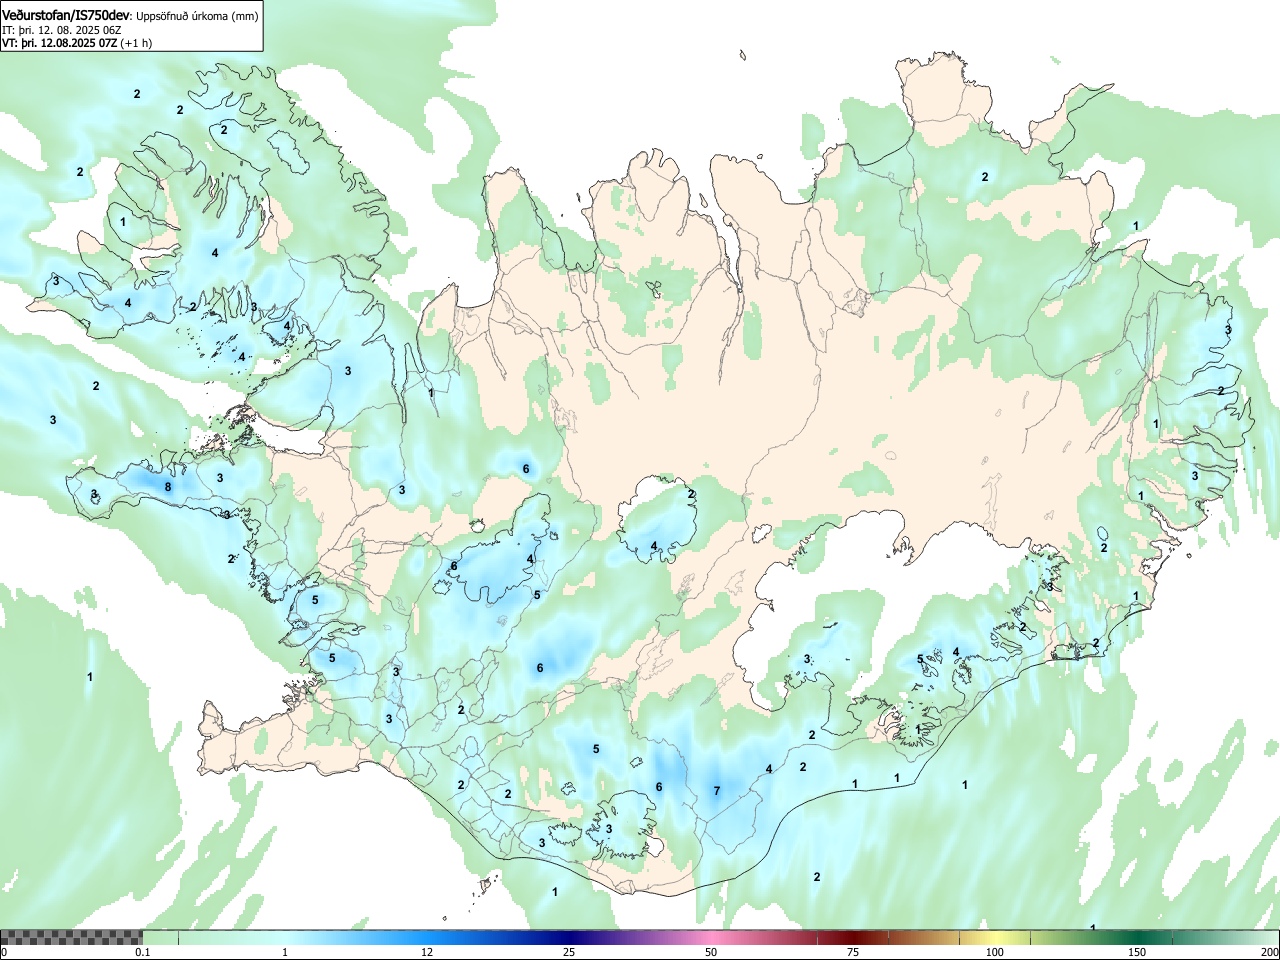Click the 7 mm precipitation value on the map
The width and height of the screenshot is (1280, 960).
[x=717, y=791]
